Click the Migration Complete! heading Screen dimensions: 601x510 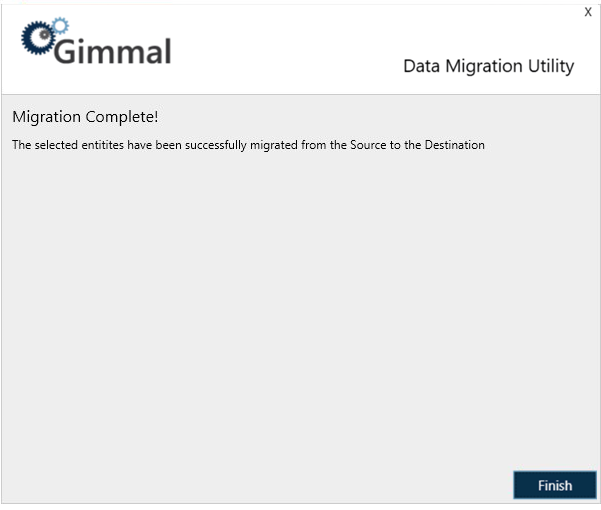[x=85, y=117]
